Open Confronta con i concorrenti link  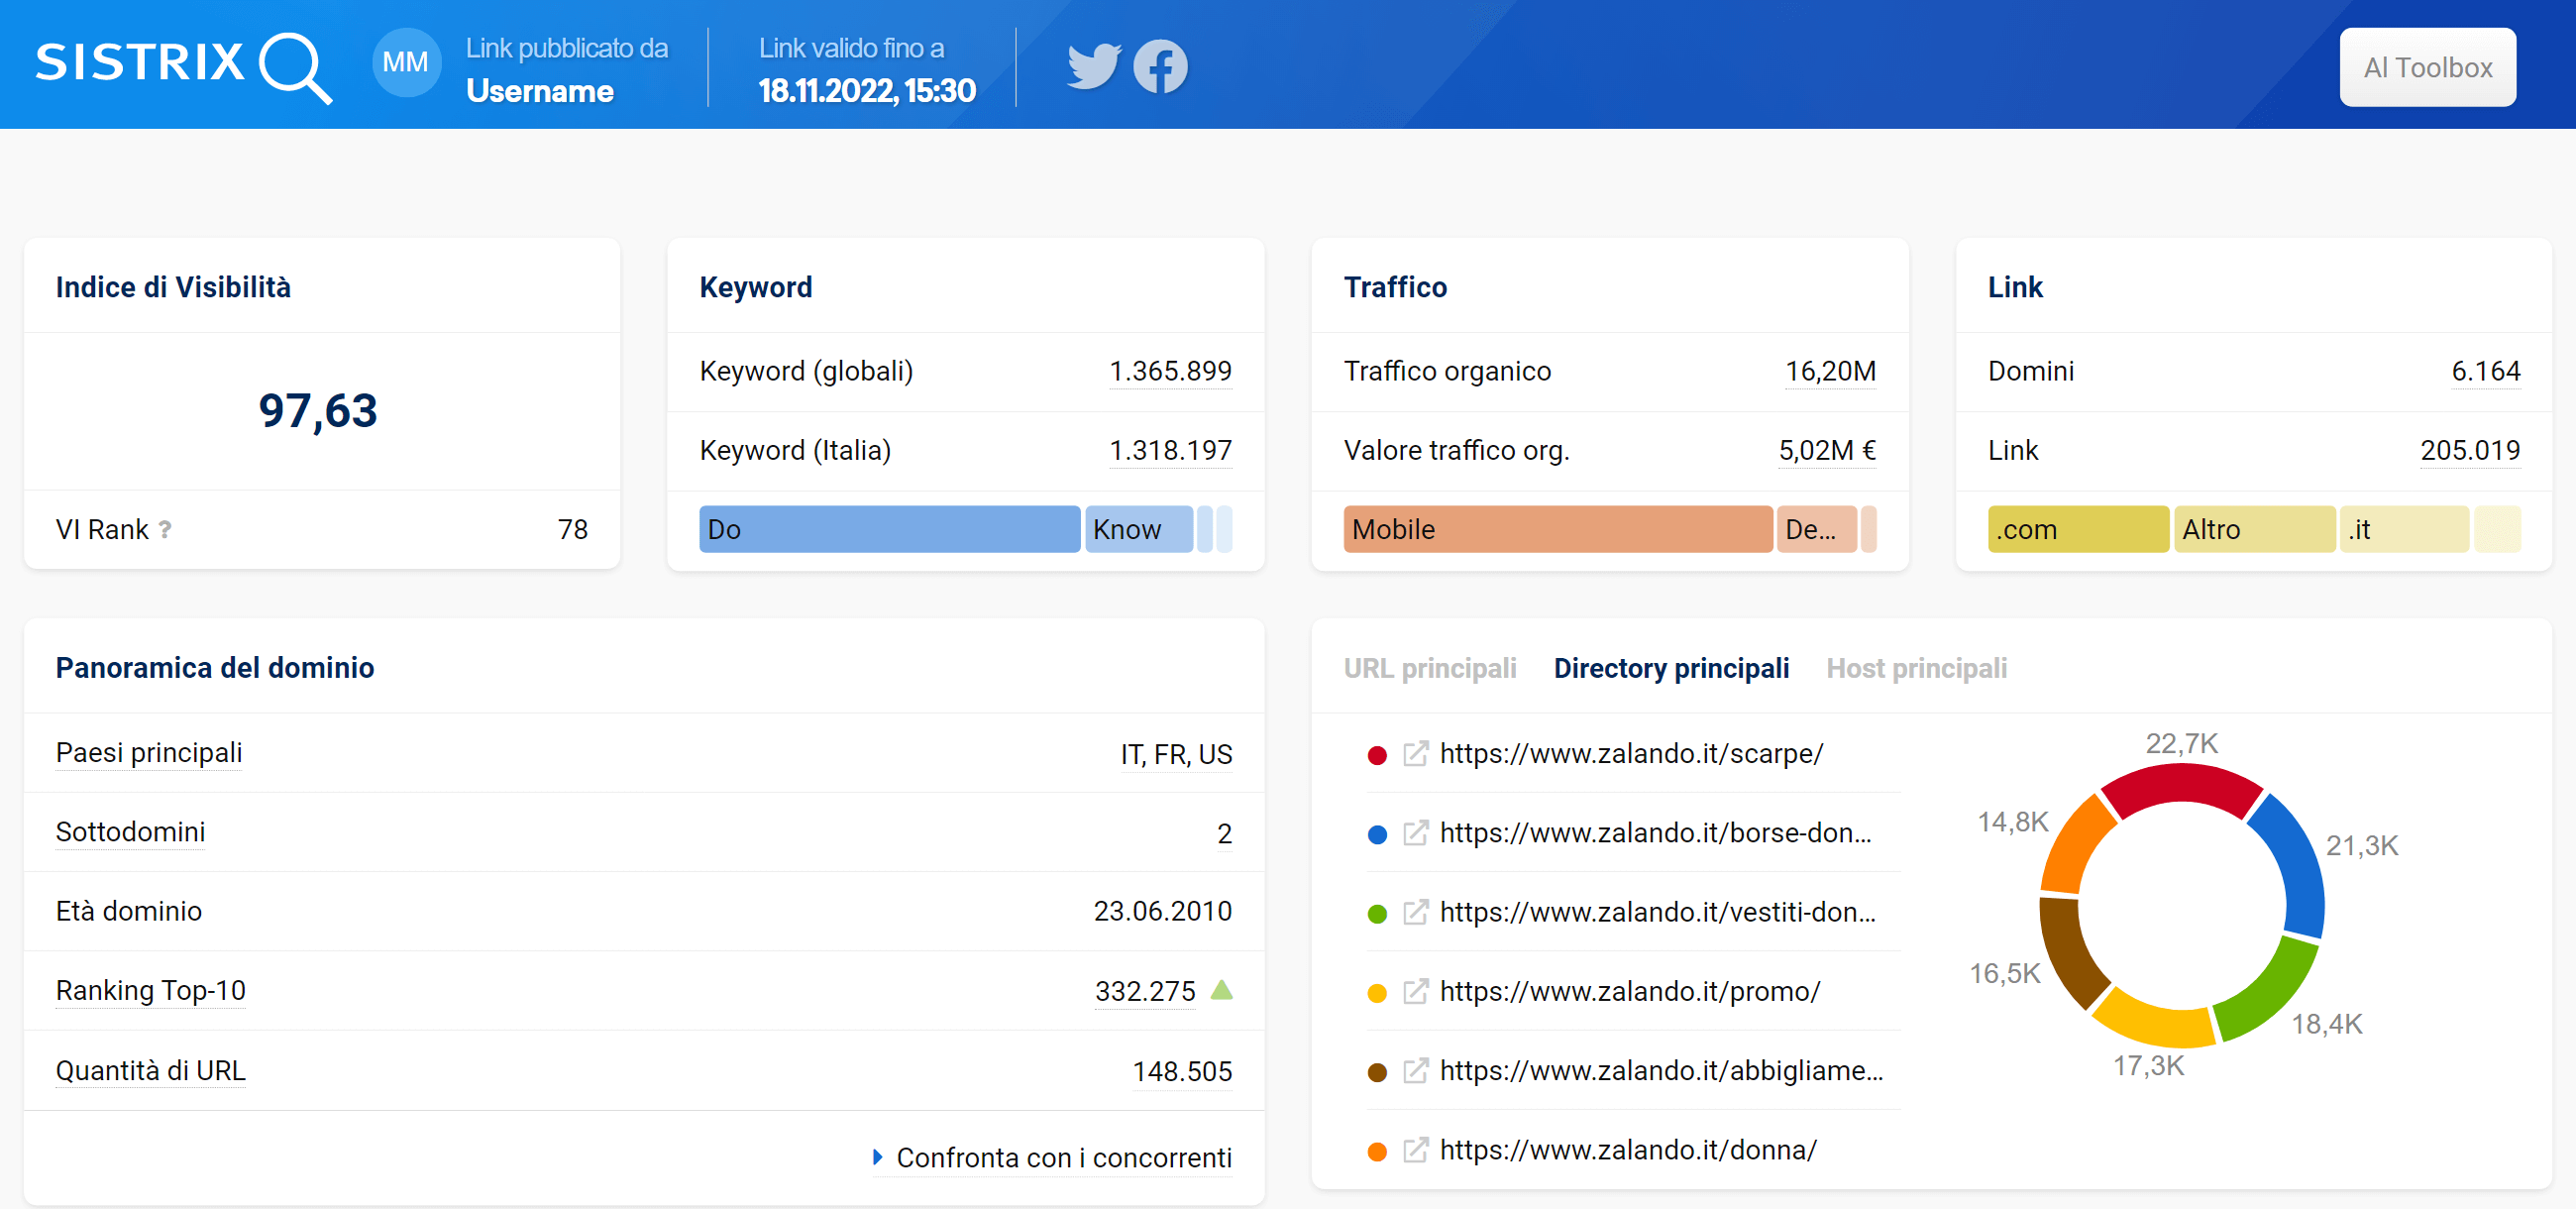pos(1064,1157)
